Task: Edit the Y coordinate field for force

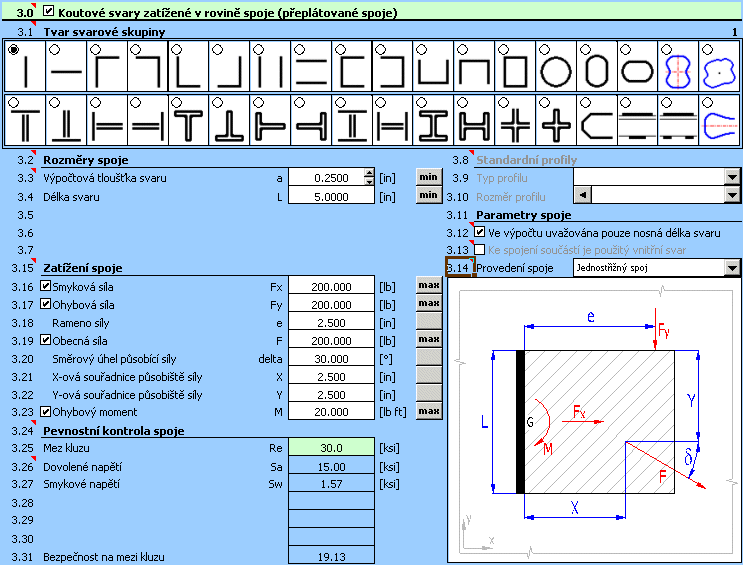Action: click(x=331, y=395)
